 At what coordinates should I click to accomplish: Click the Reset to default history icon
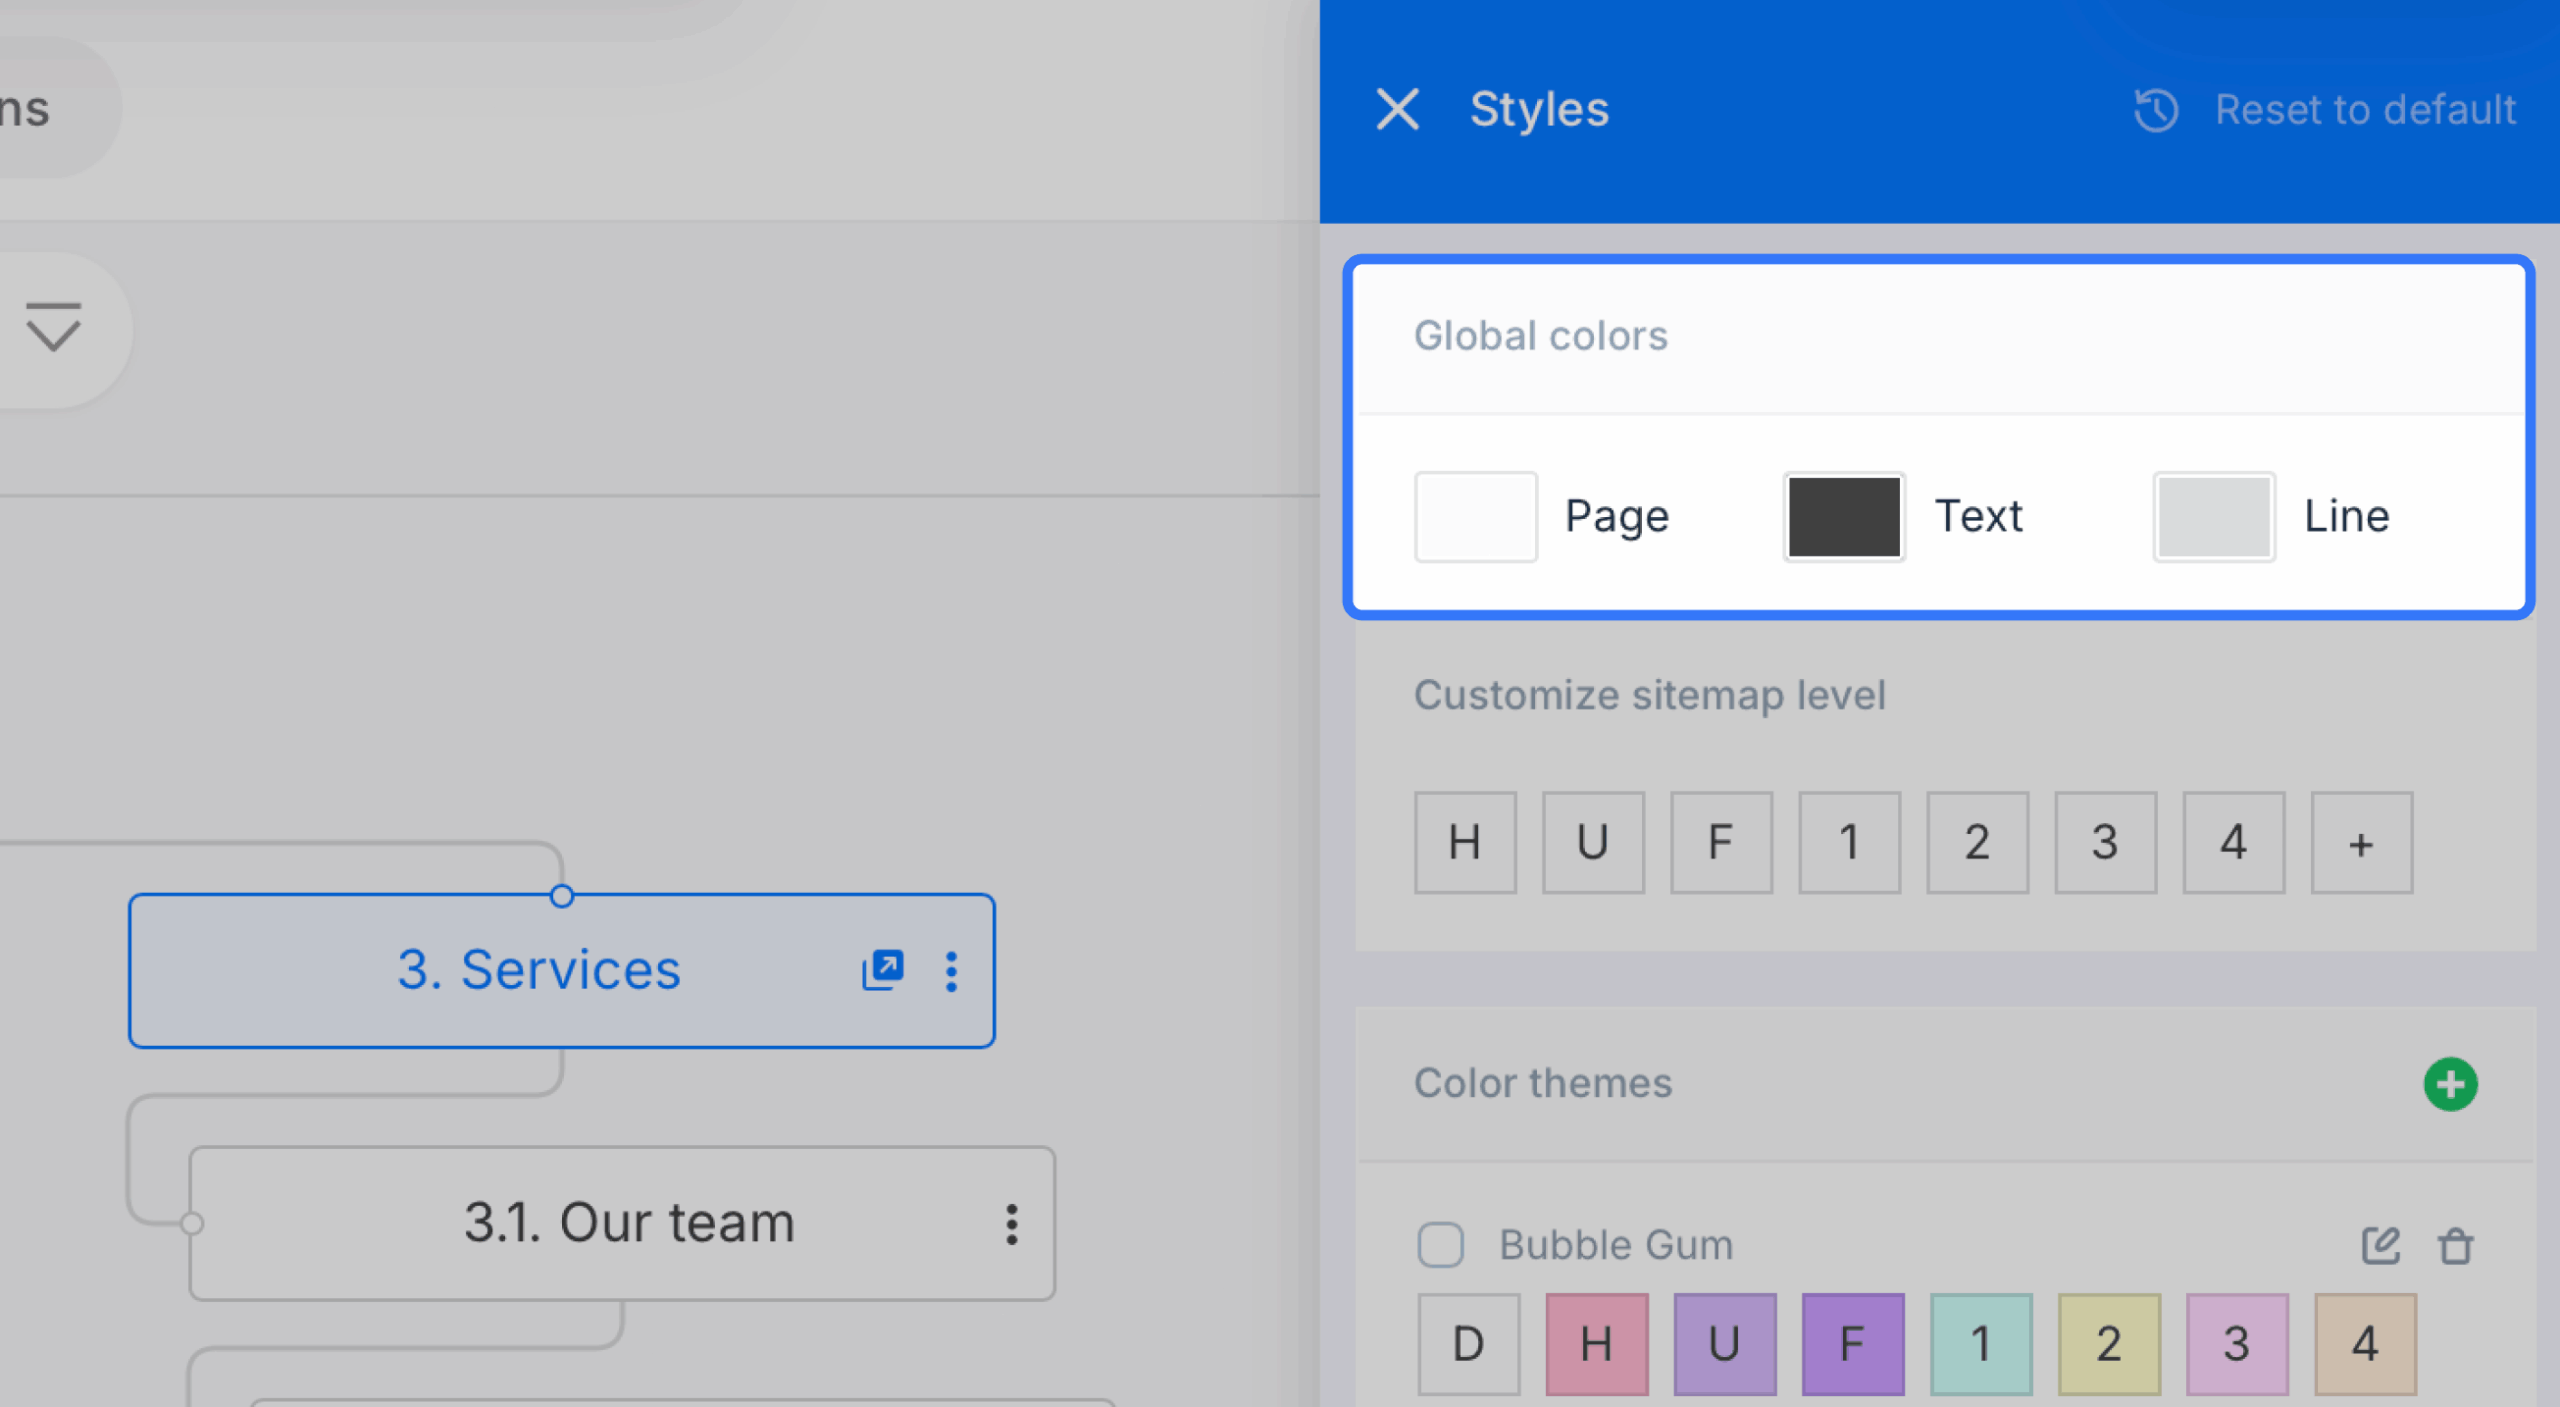(2156, 110)
